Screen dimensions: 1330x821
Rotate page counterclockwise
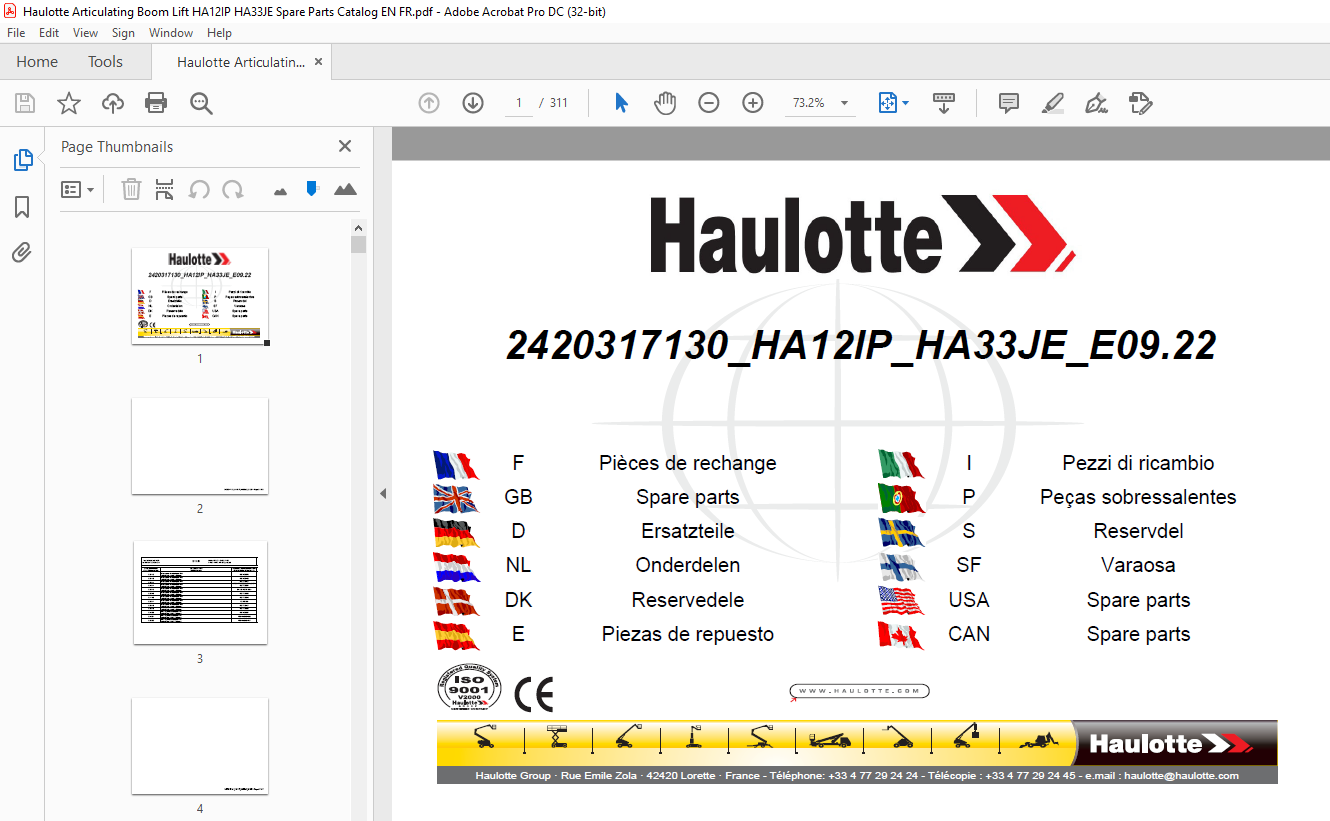tap(199, 189)
